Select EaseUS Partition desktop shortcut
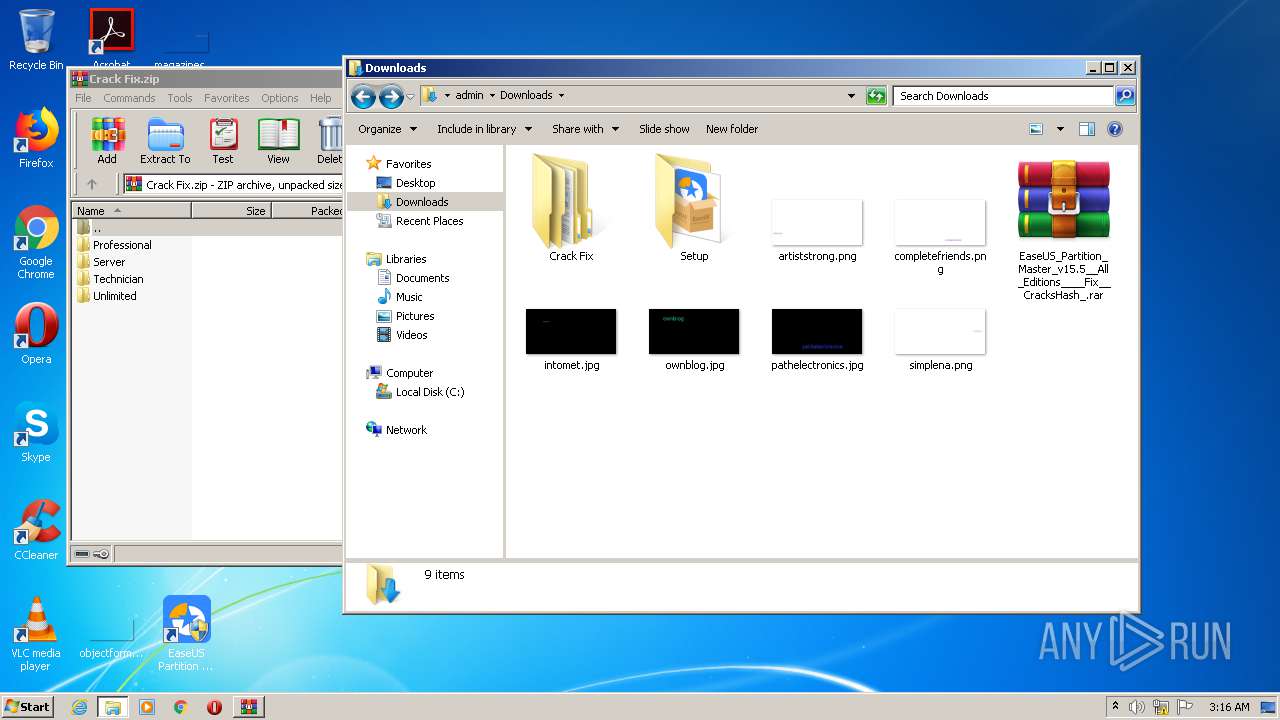Screen dimensions: 1280x720 tap(186, 634)
